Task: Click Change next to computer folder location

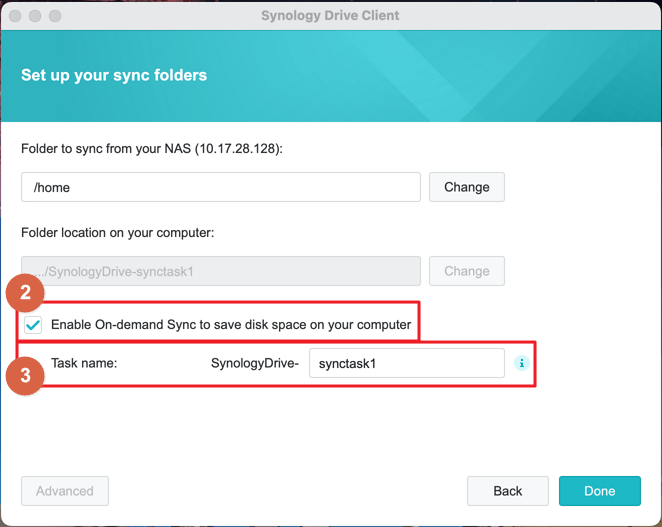Action: pyautogui.click(x=466, y=271)
